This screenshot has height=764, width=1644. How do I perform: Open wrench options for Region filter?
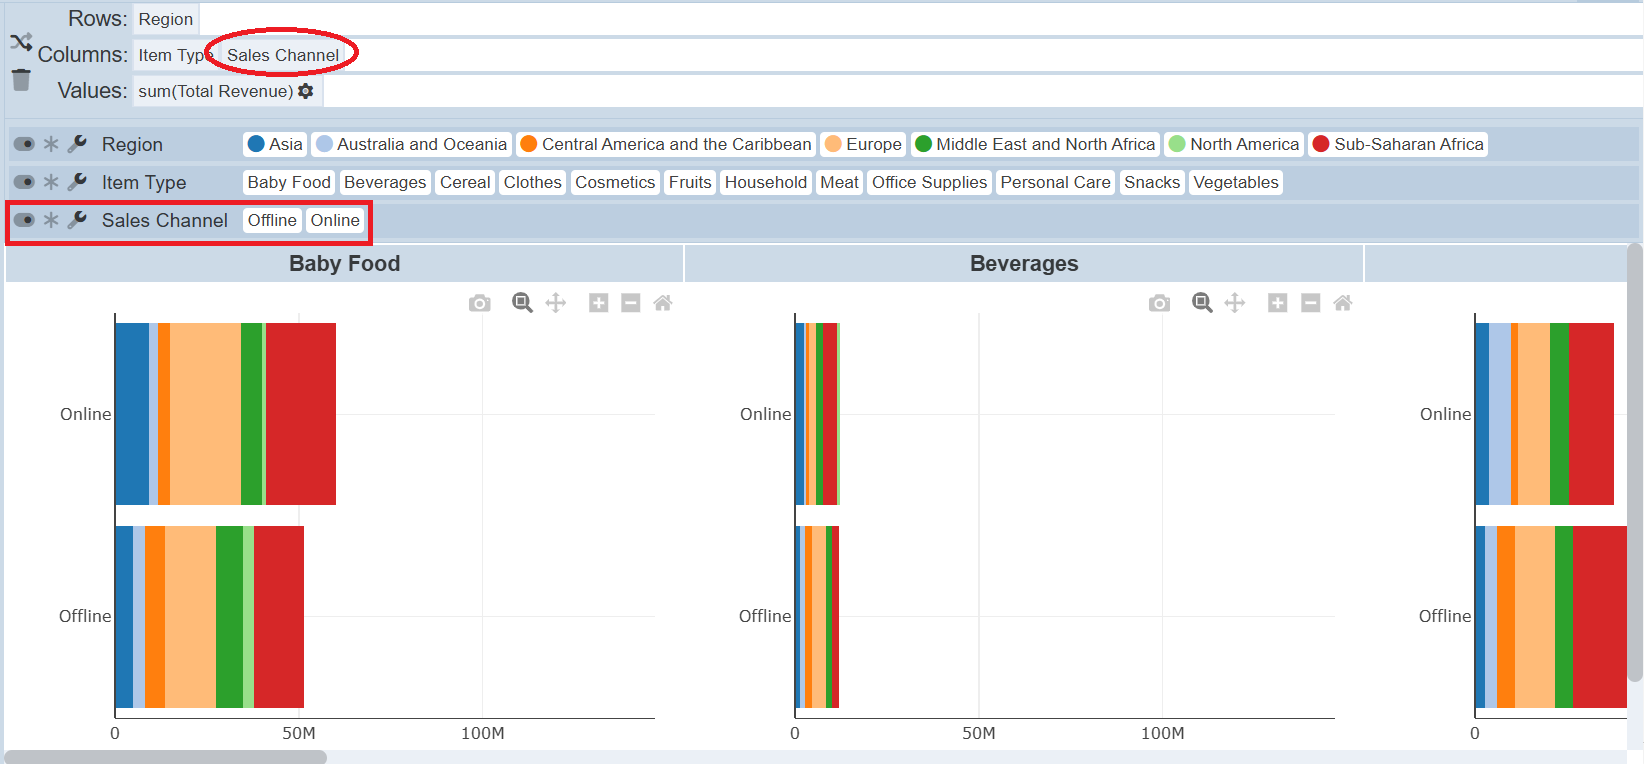tap(77, 144)
